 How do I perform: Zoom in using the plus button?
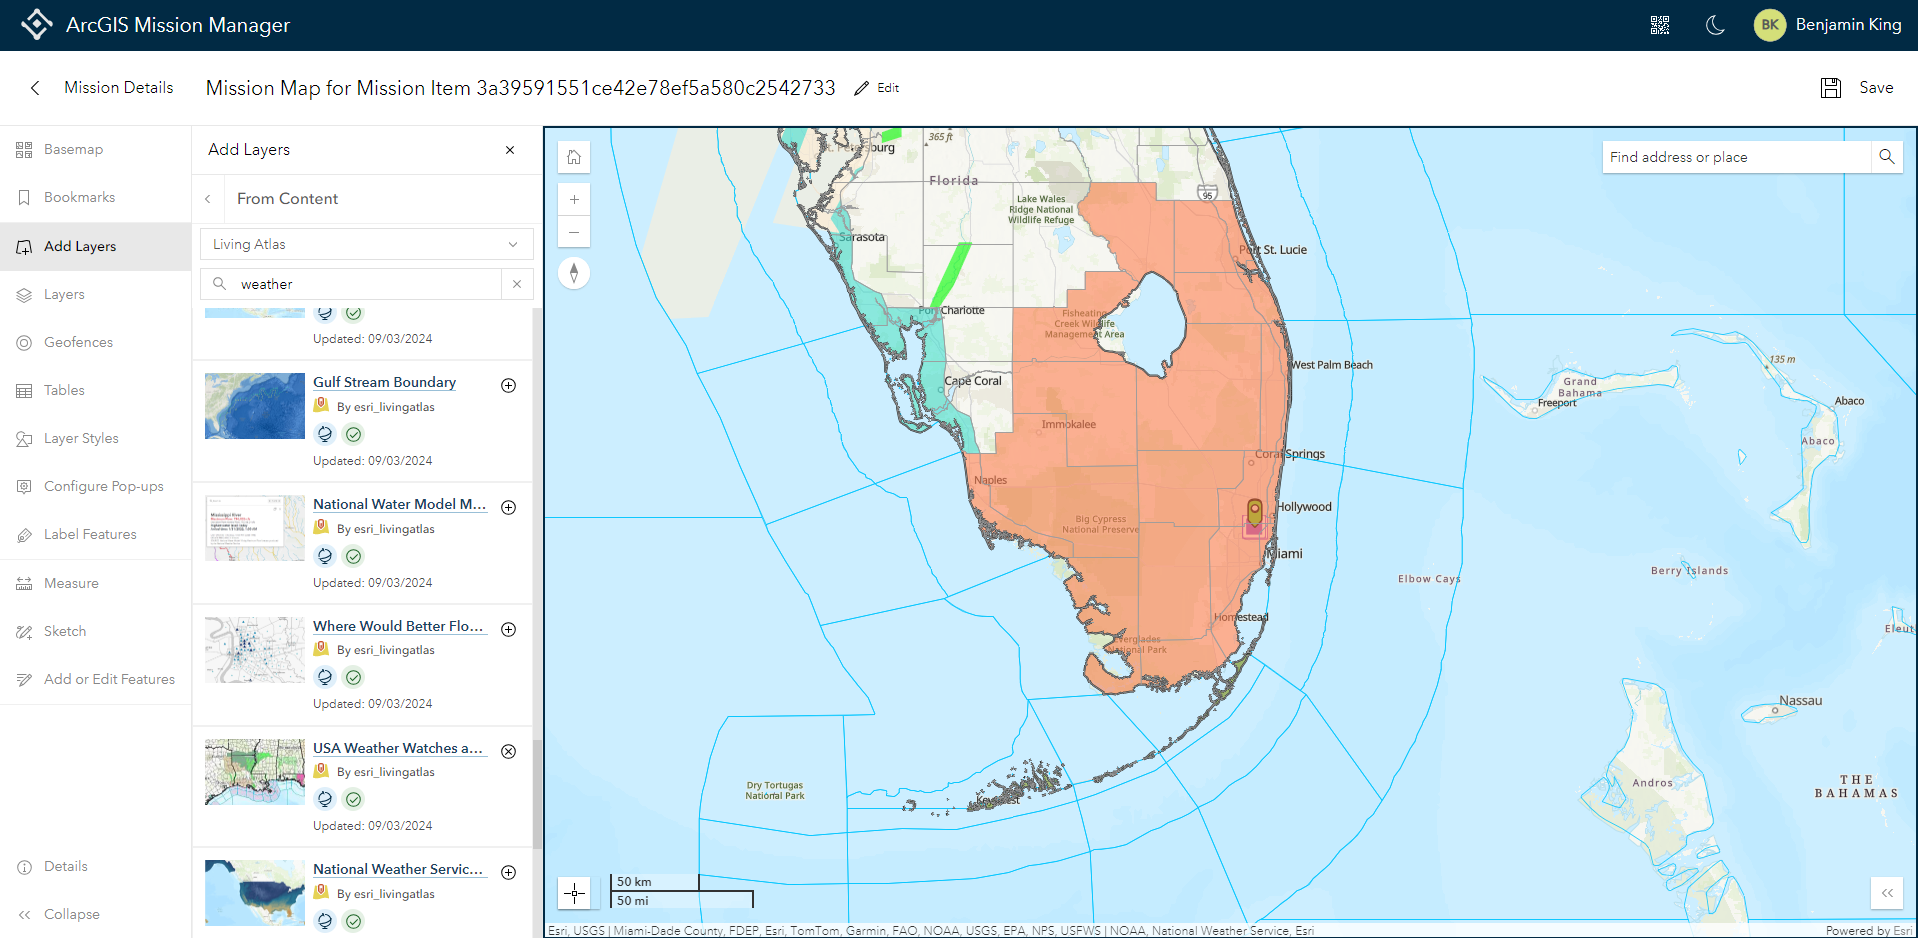pyautogui.click(x=574, y=199)
